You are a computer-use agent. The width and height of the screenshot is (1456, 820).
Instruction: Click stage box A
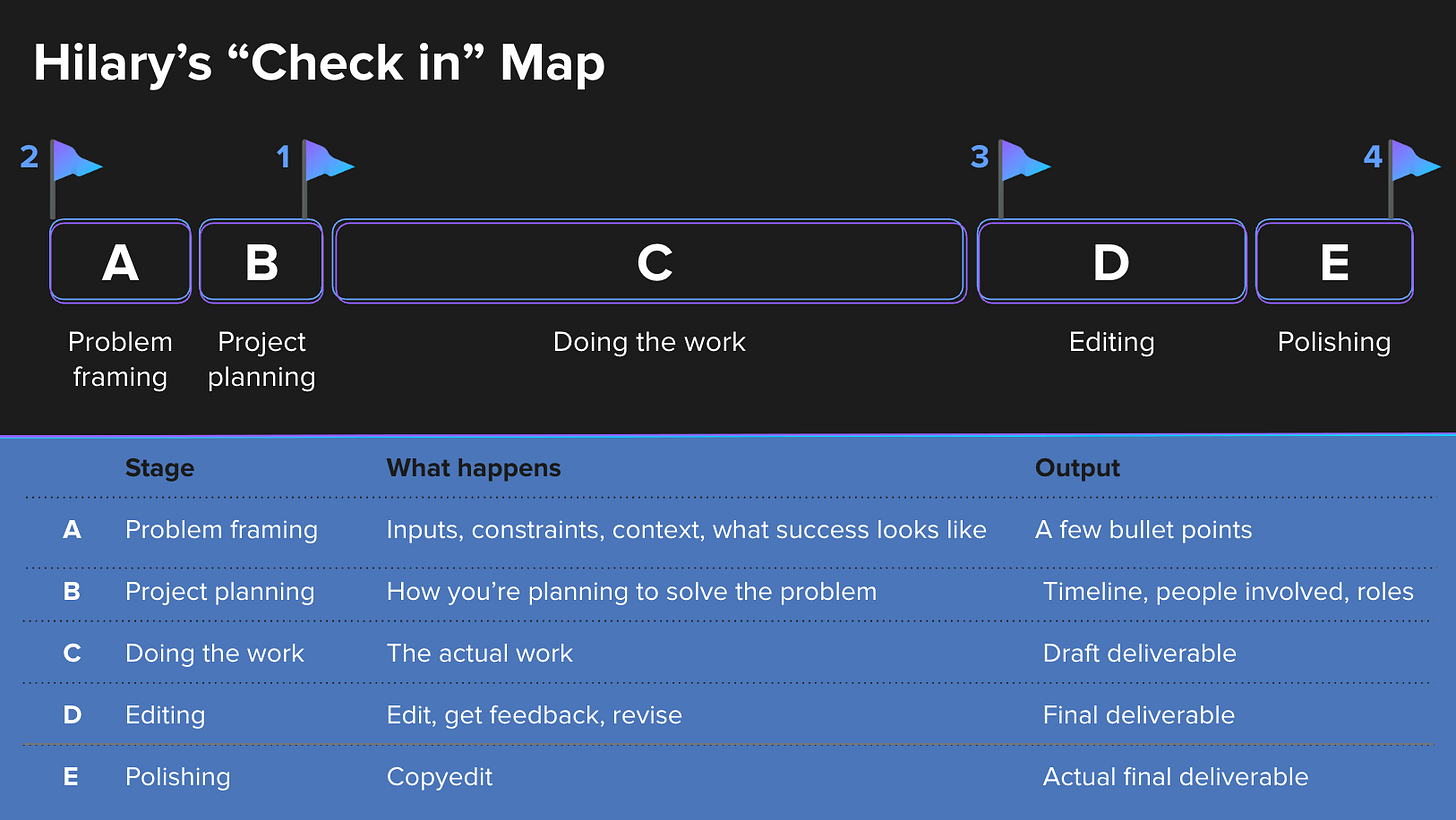[x=120, y=262]
